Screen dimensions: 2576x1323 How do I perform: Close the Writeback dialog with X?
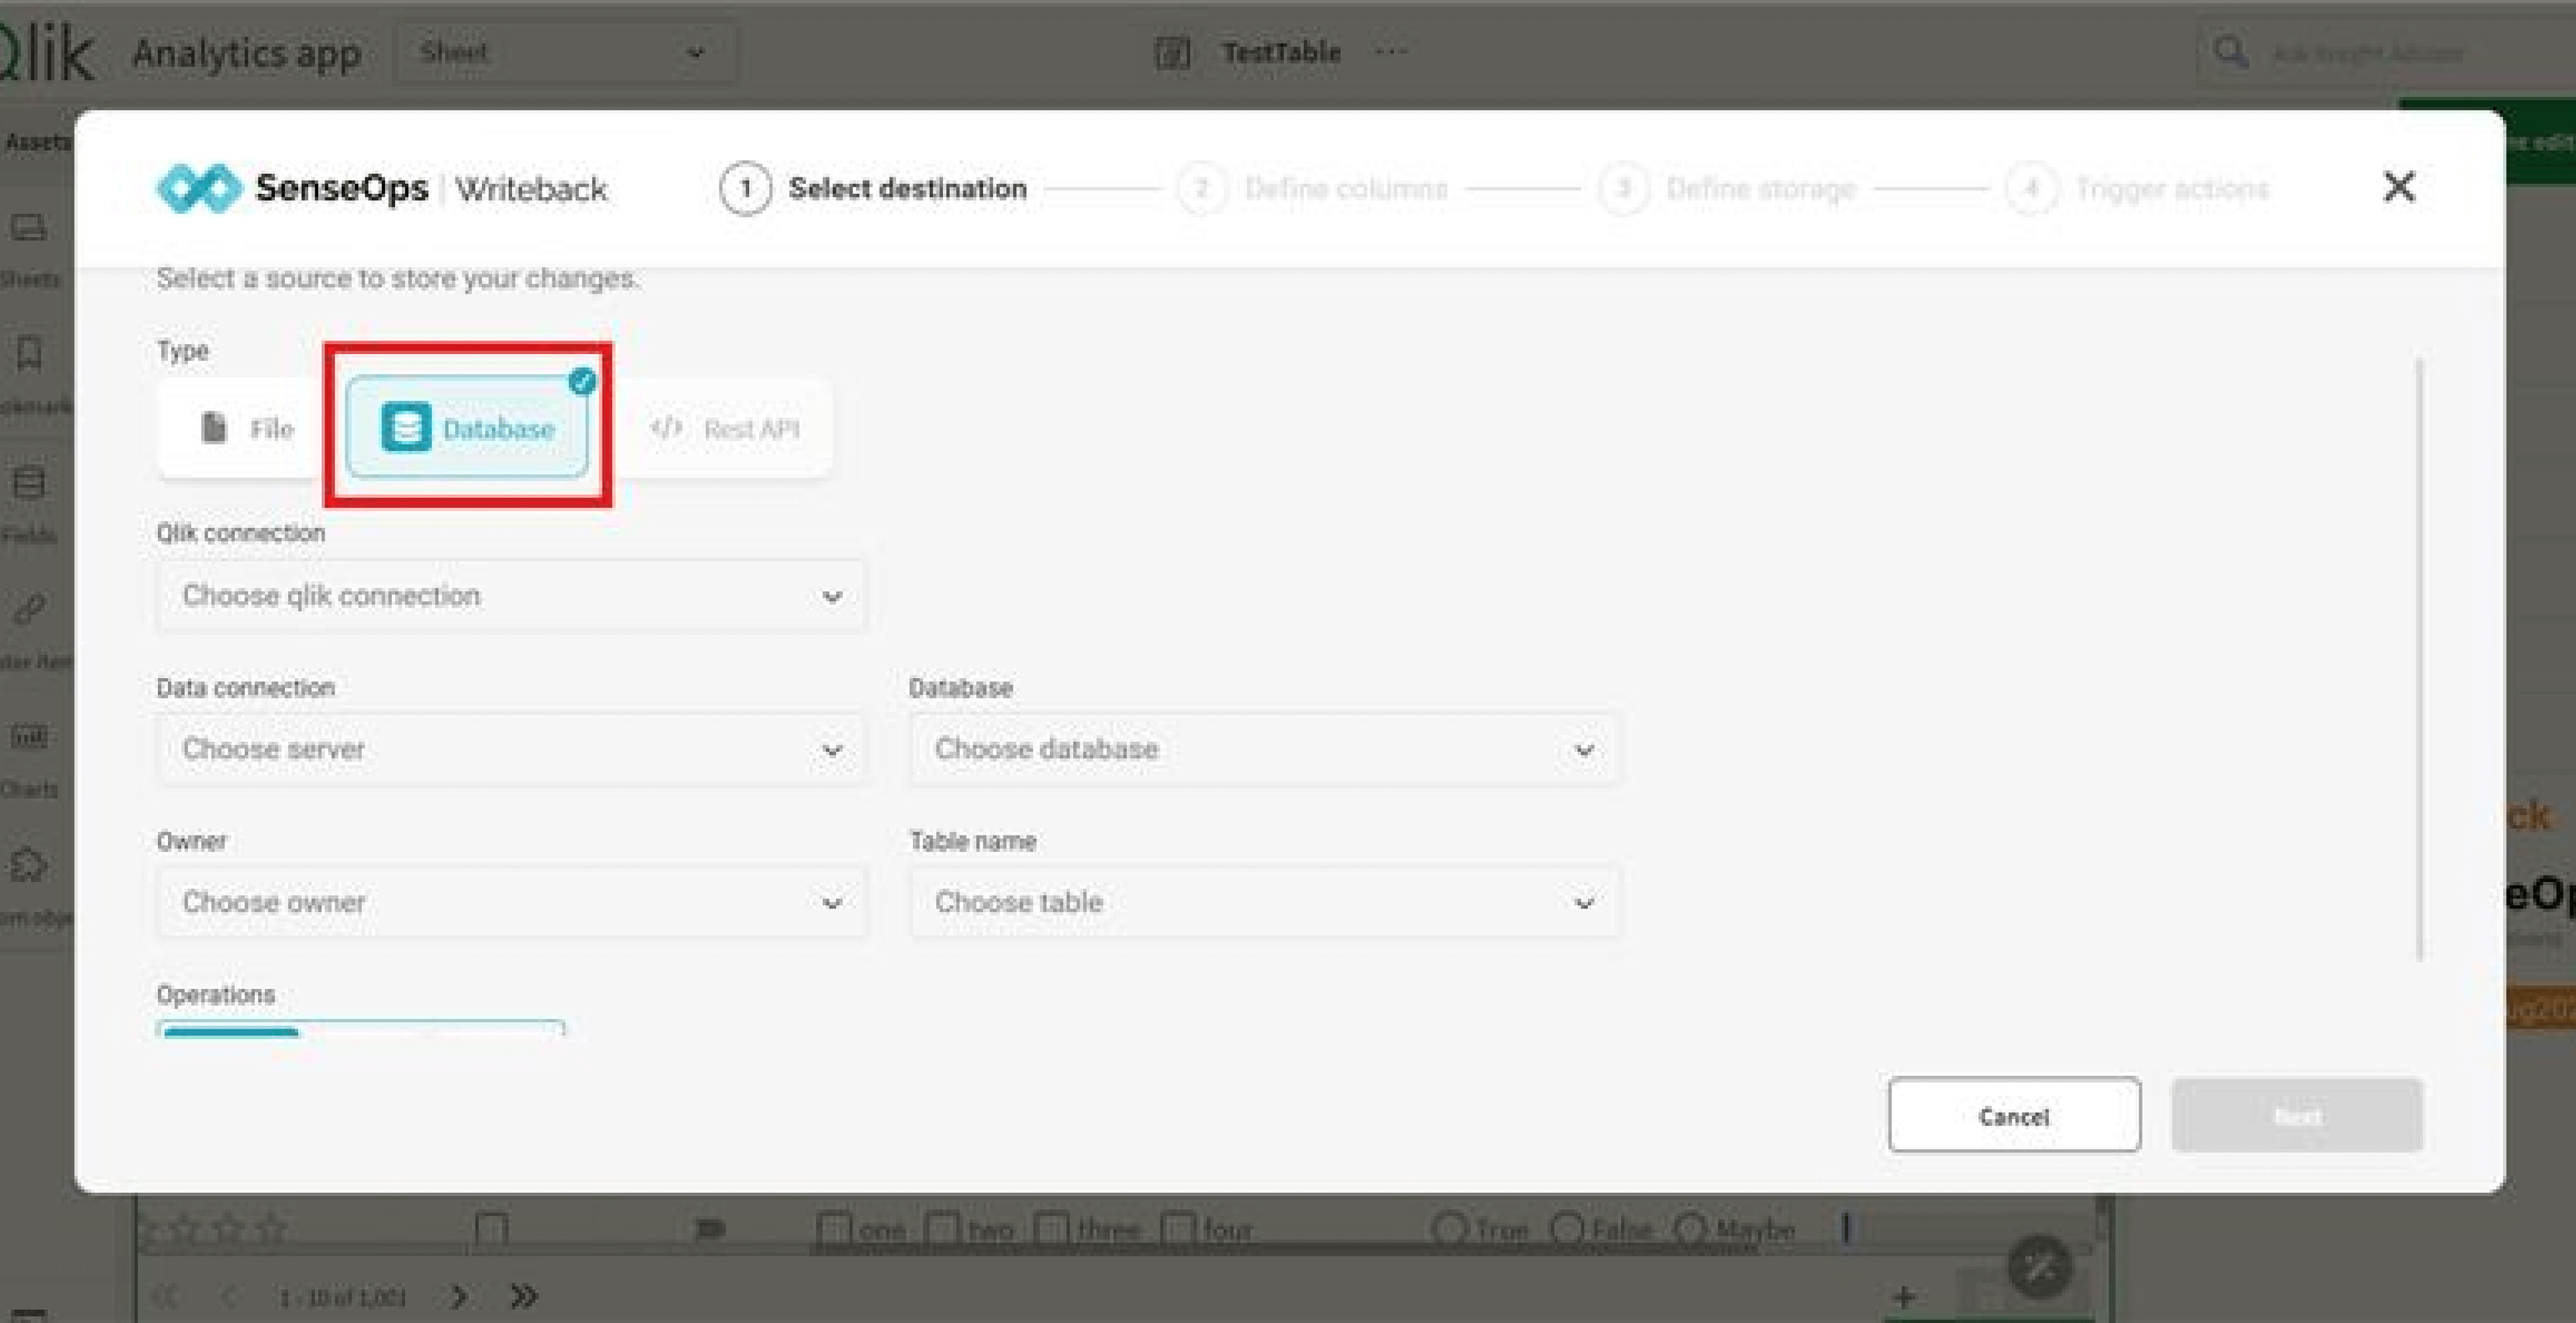(2399, 187)
